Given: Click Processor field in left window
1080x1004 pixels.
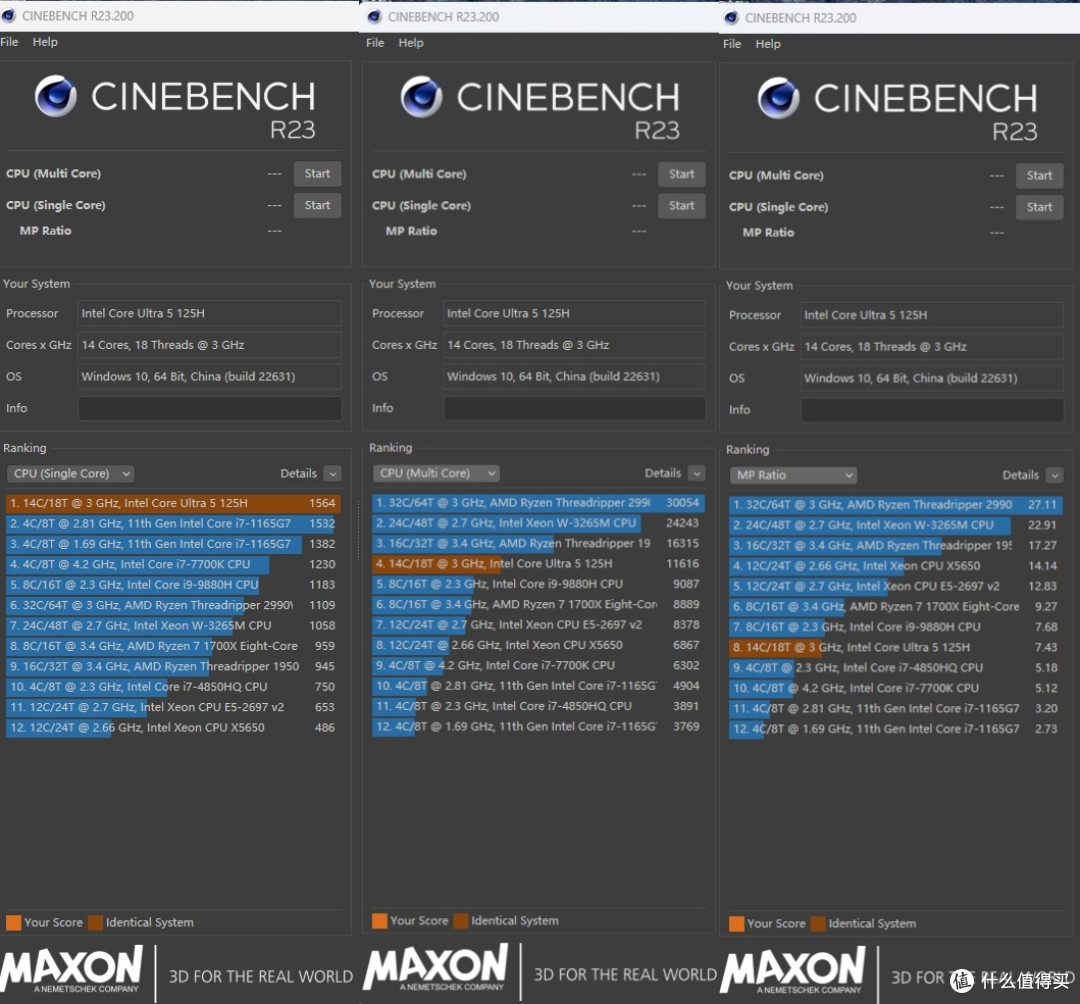Looking at the screenshot, I should click(x=210, y=313).
